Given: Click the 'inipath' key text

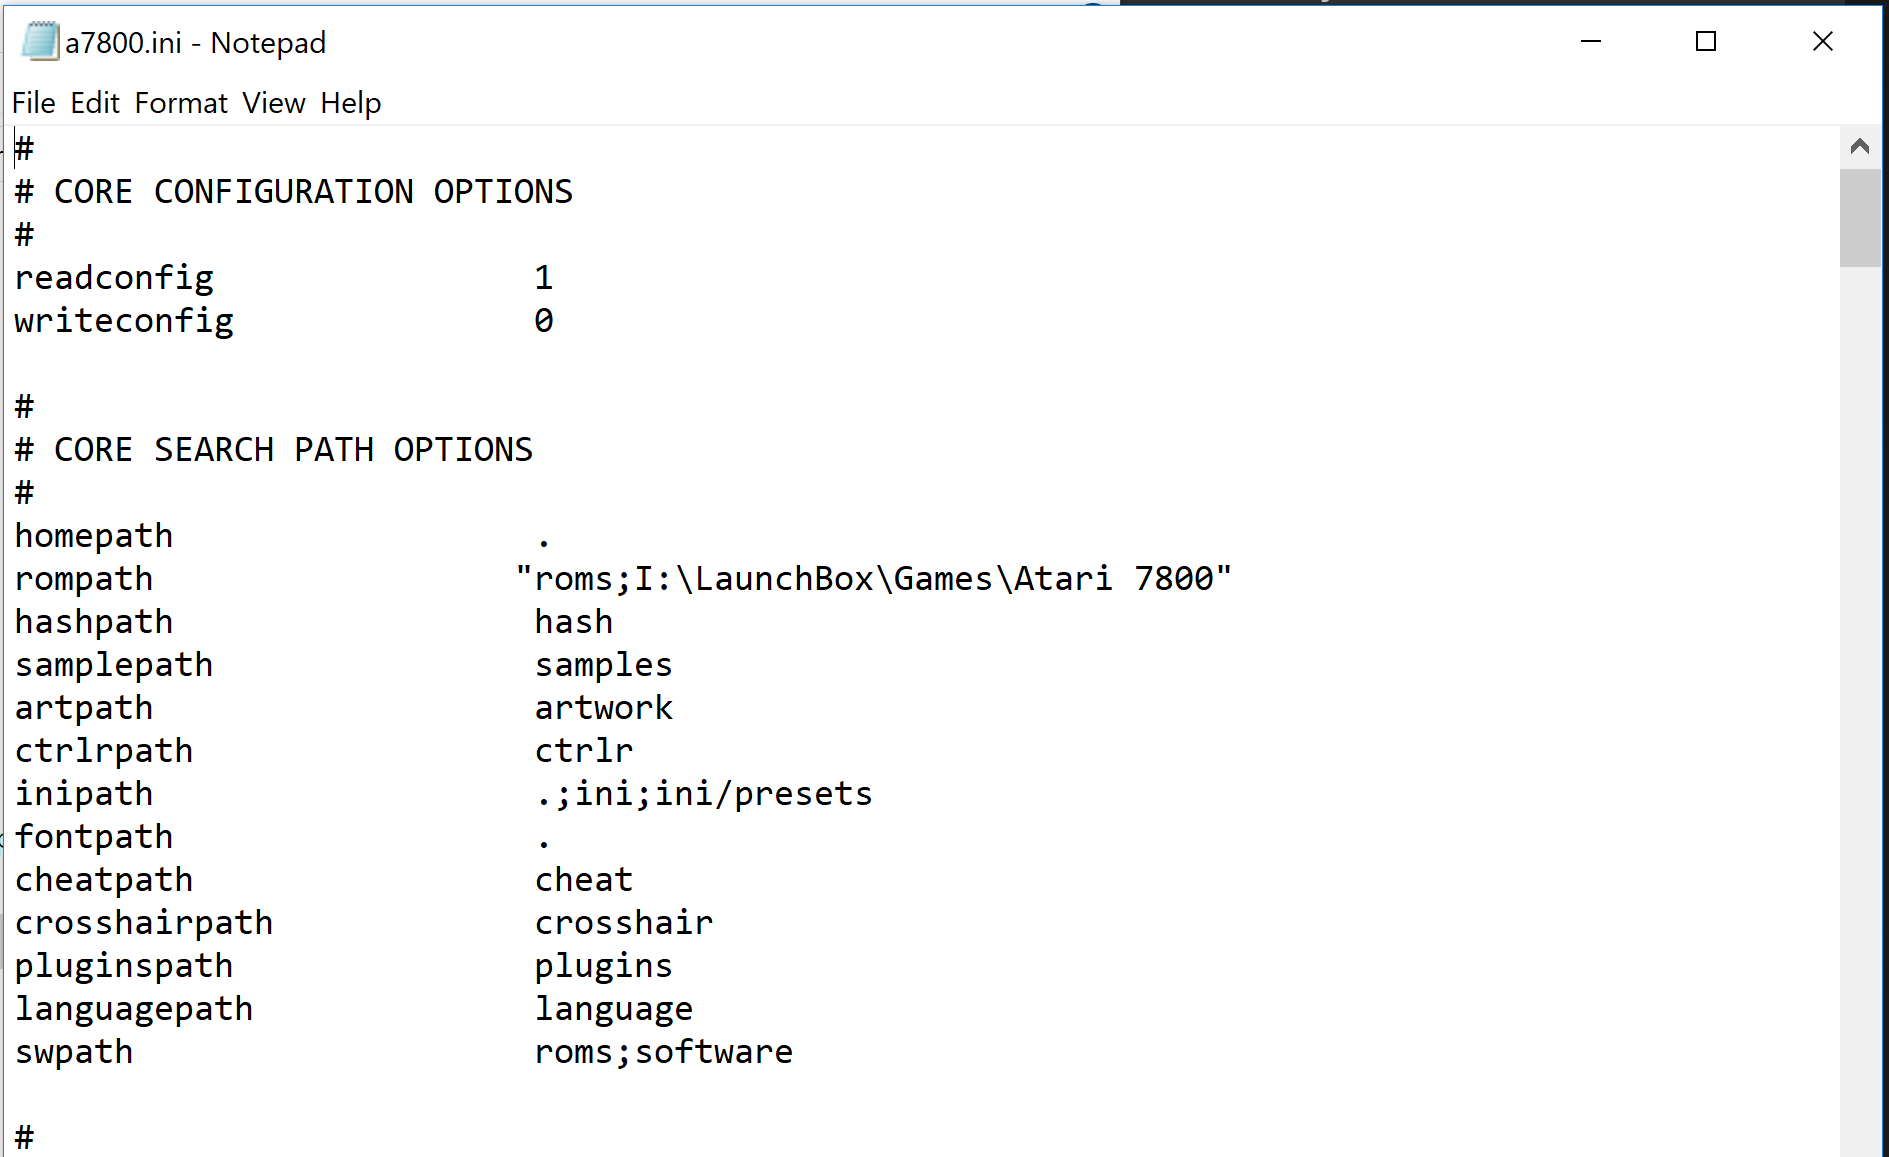Looking at the screenshot, I should click(84, 794).
